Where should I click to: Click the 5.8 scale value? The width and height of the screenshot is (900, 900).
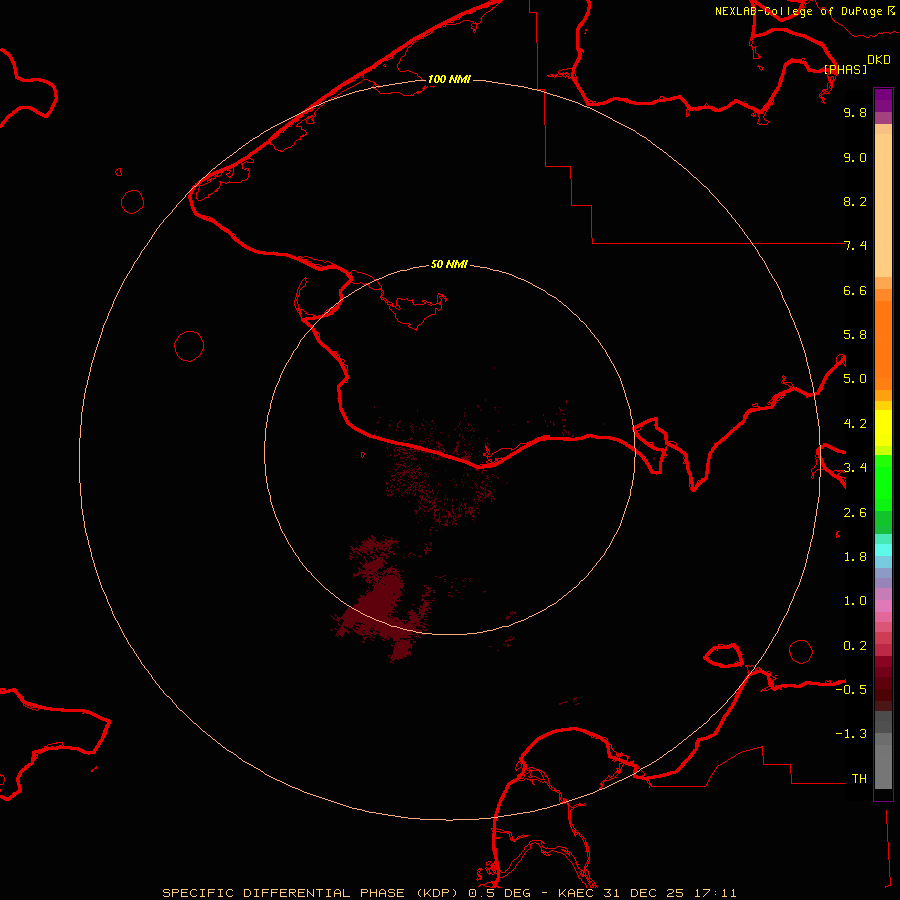click(855, 335)
